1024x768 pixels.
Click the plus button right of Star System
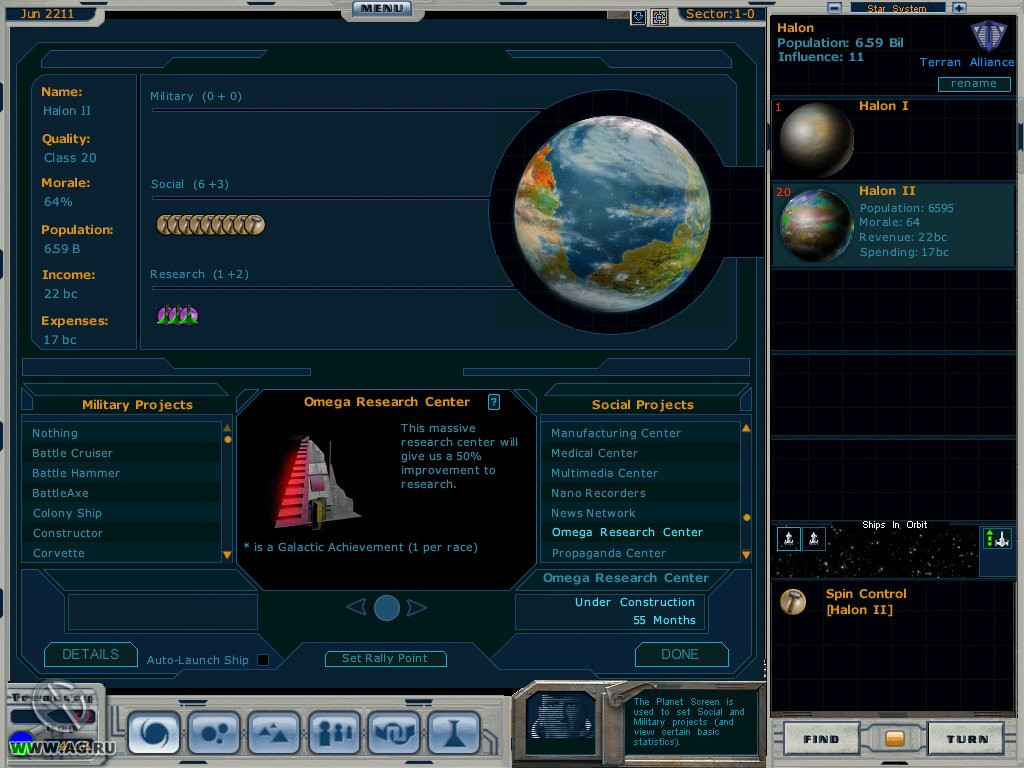[x=959, y=8]
